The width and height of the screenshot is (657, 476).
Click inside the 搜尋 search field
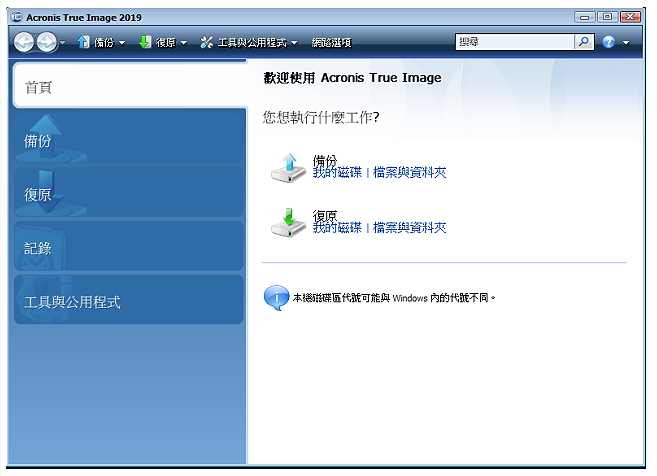pyautogui.click(x=515, y=42)
